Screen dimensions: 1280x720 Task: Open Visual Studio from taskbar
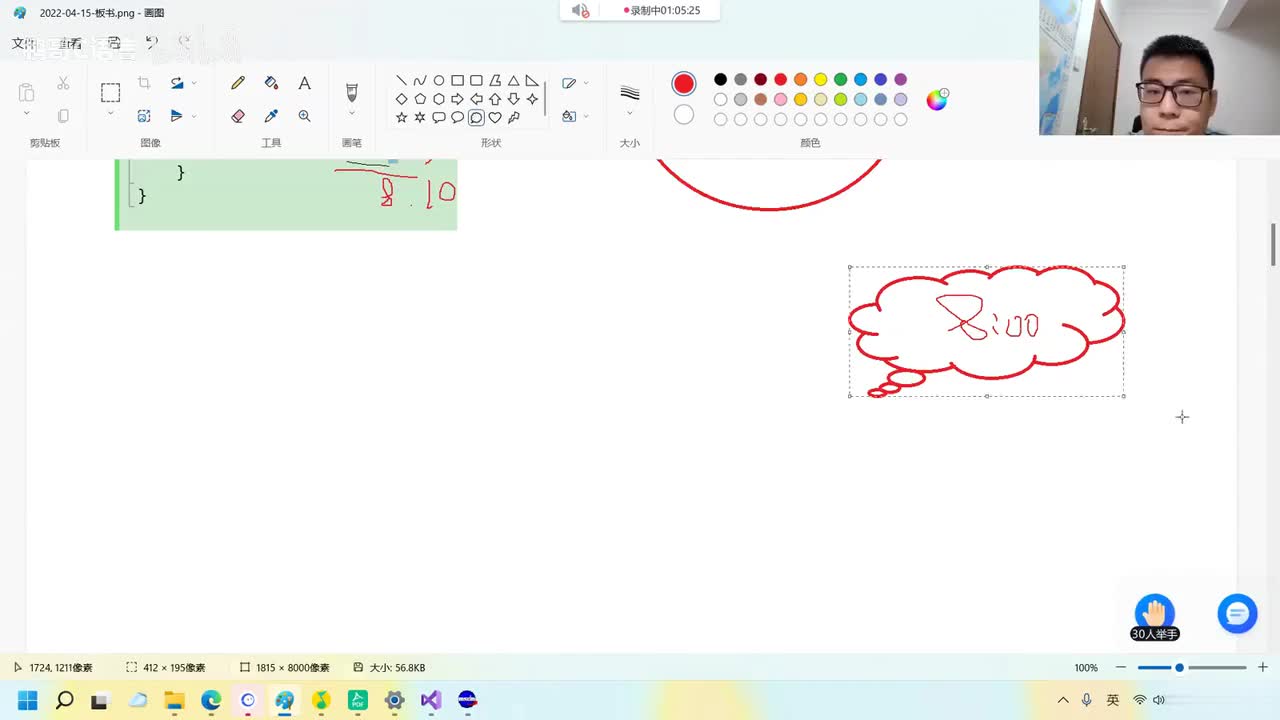click(x=431, y=700)
